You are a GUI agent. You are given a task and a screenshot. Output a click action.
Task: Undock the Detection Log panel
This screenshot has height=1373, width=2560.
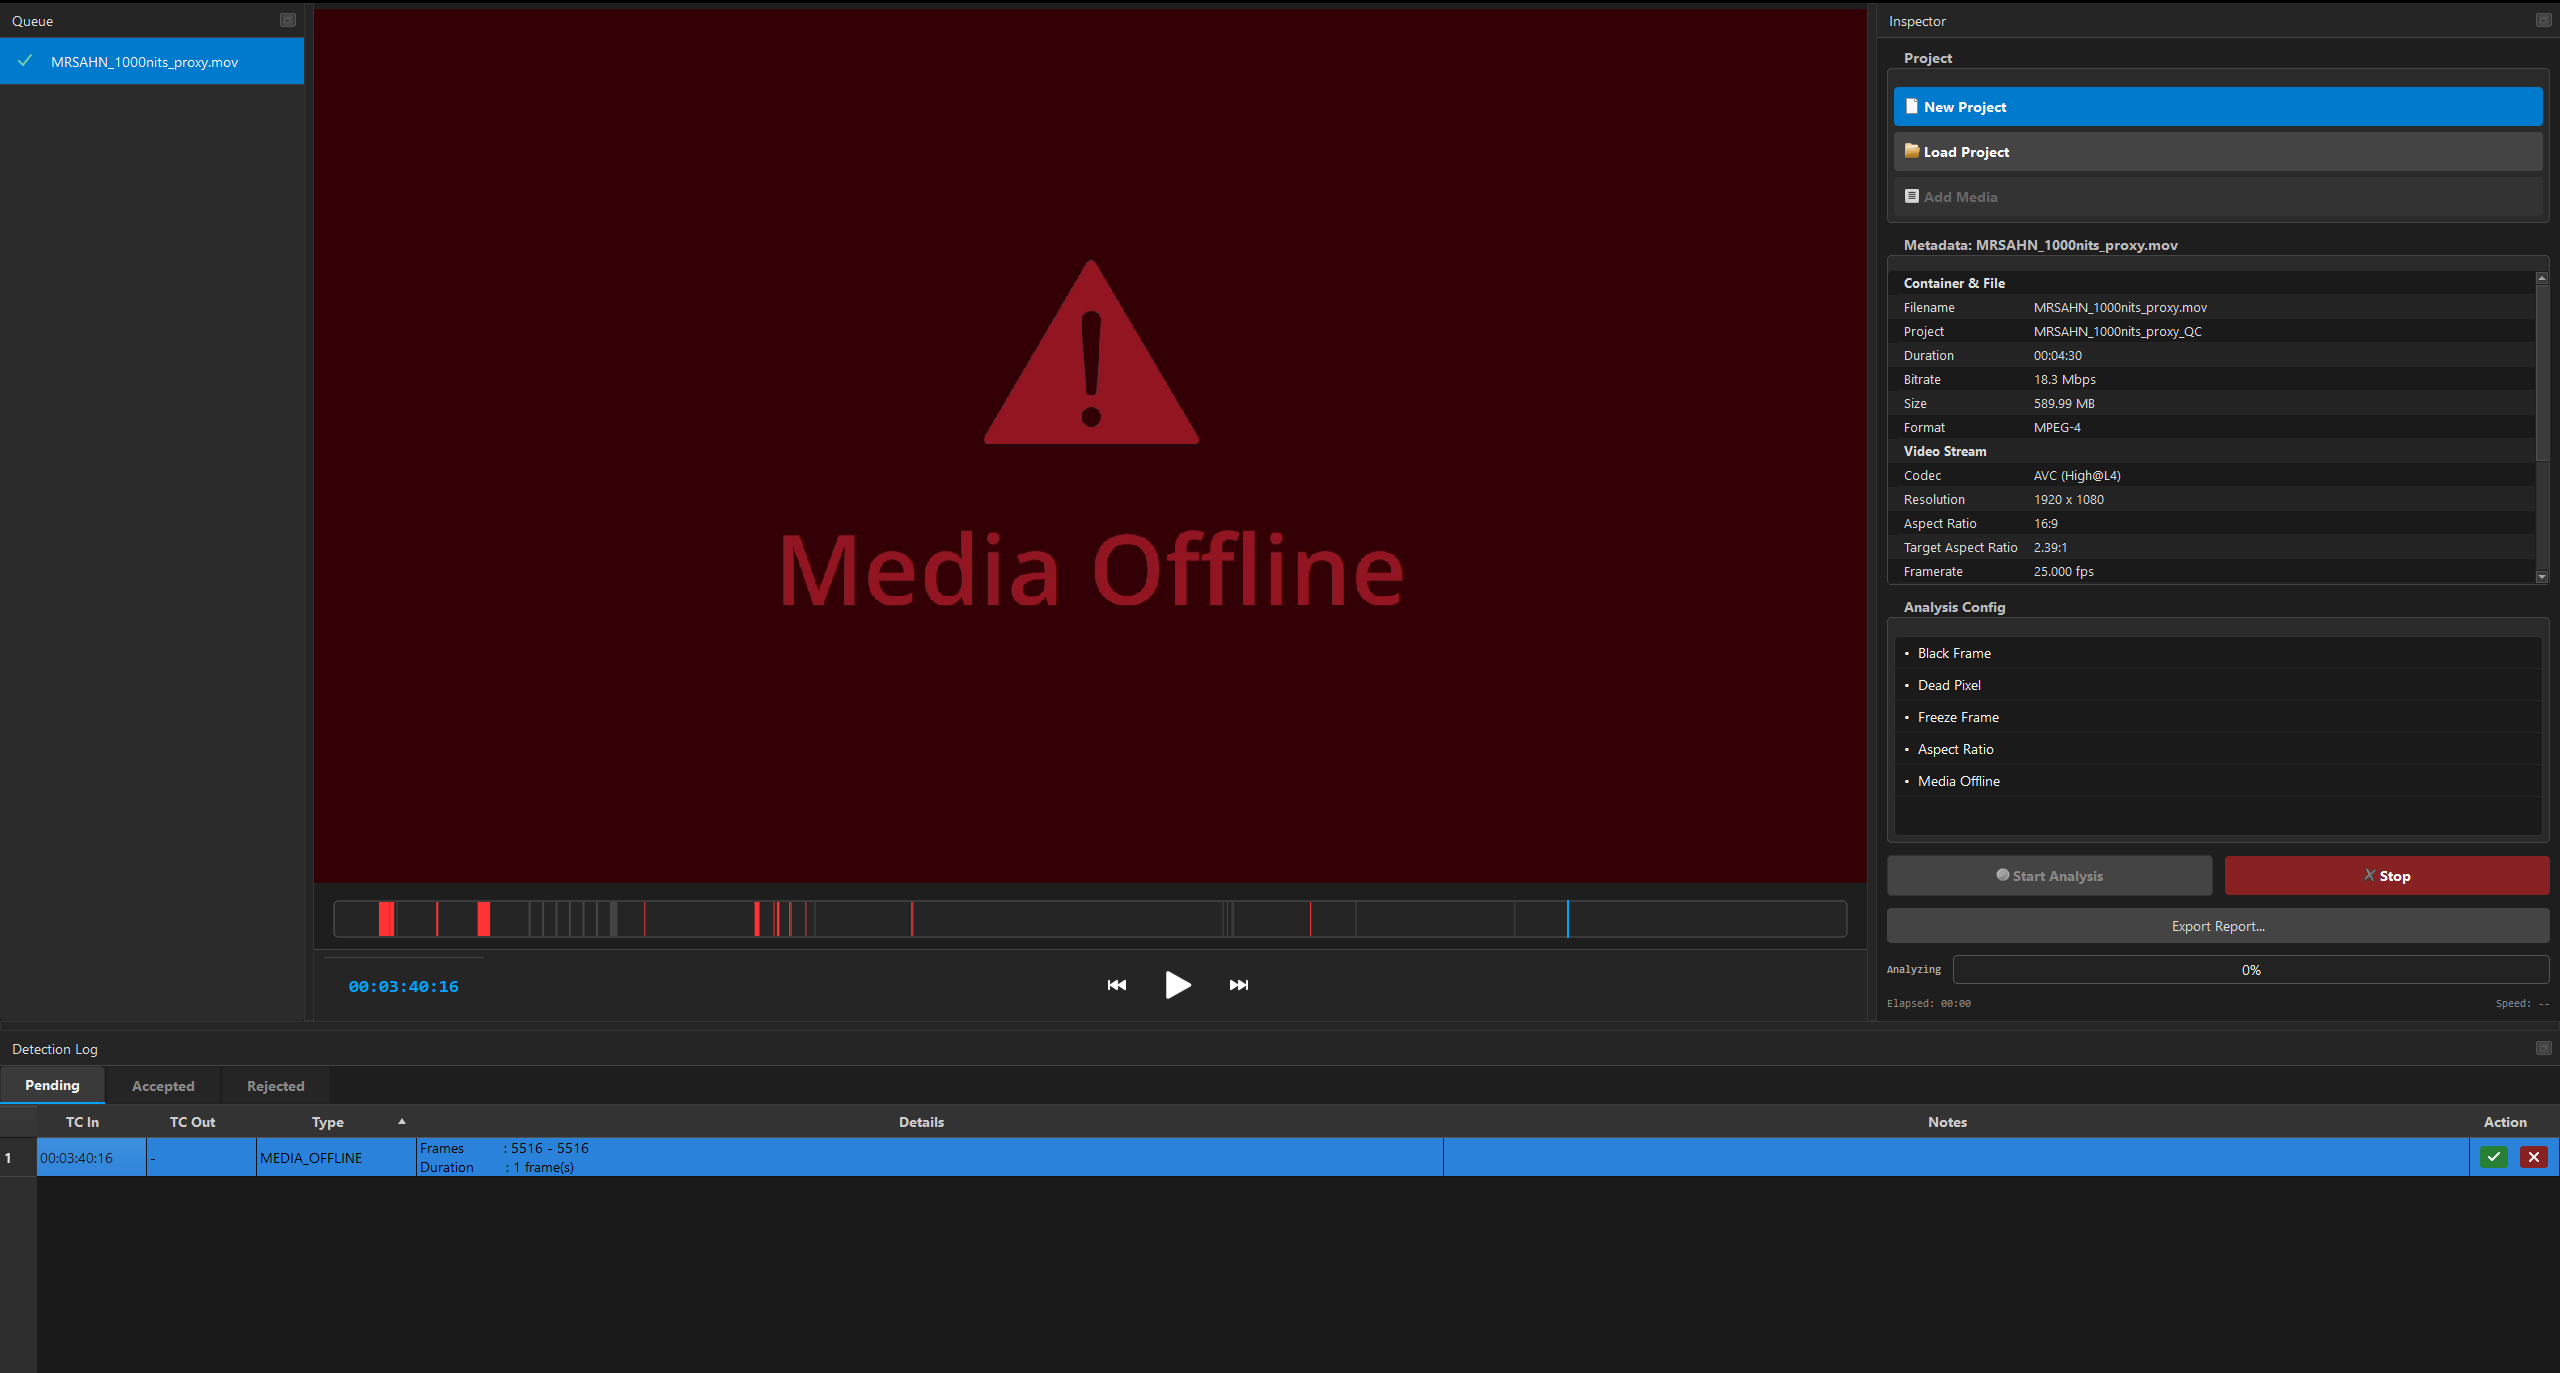2543,1048
